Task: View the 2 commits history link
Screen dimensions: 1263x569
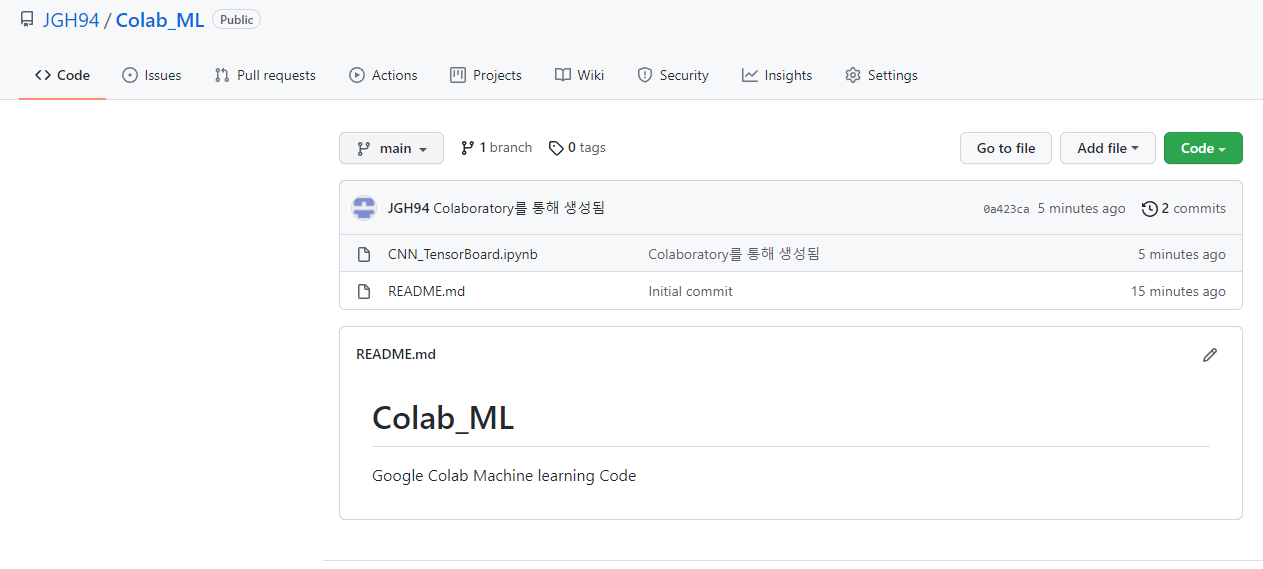Action: coord(1183,208)
